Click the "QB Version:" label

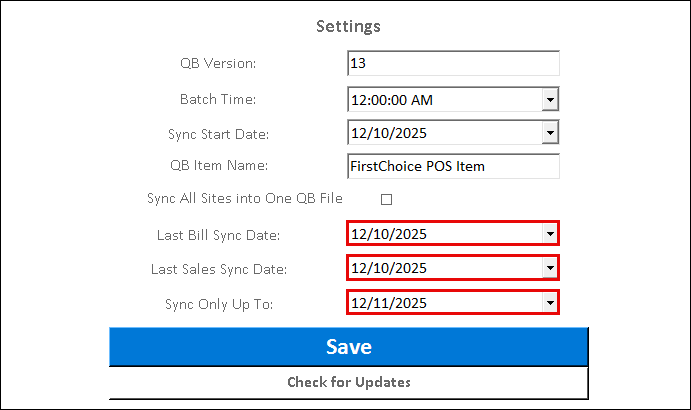(218, 63)
